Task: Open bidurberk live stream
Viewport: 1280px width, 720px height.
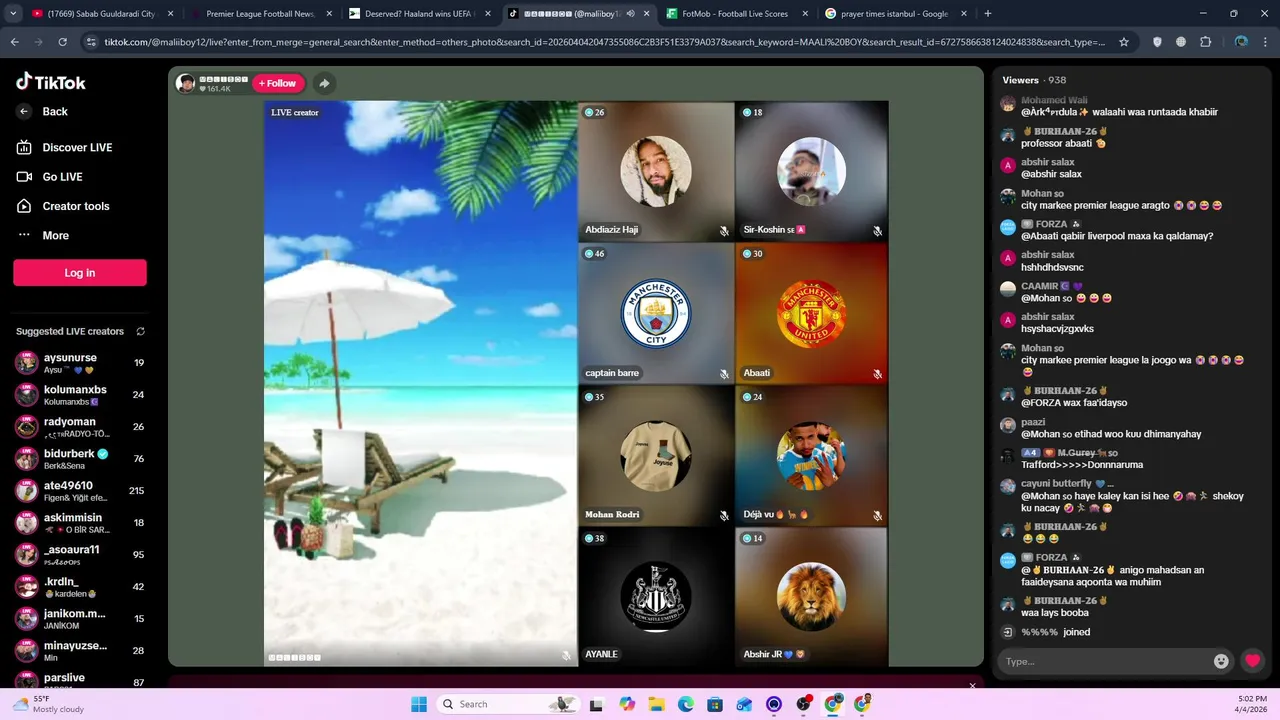Action: (80, 459)
